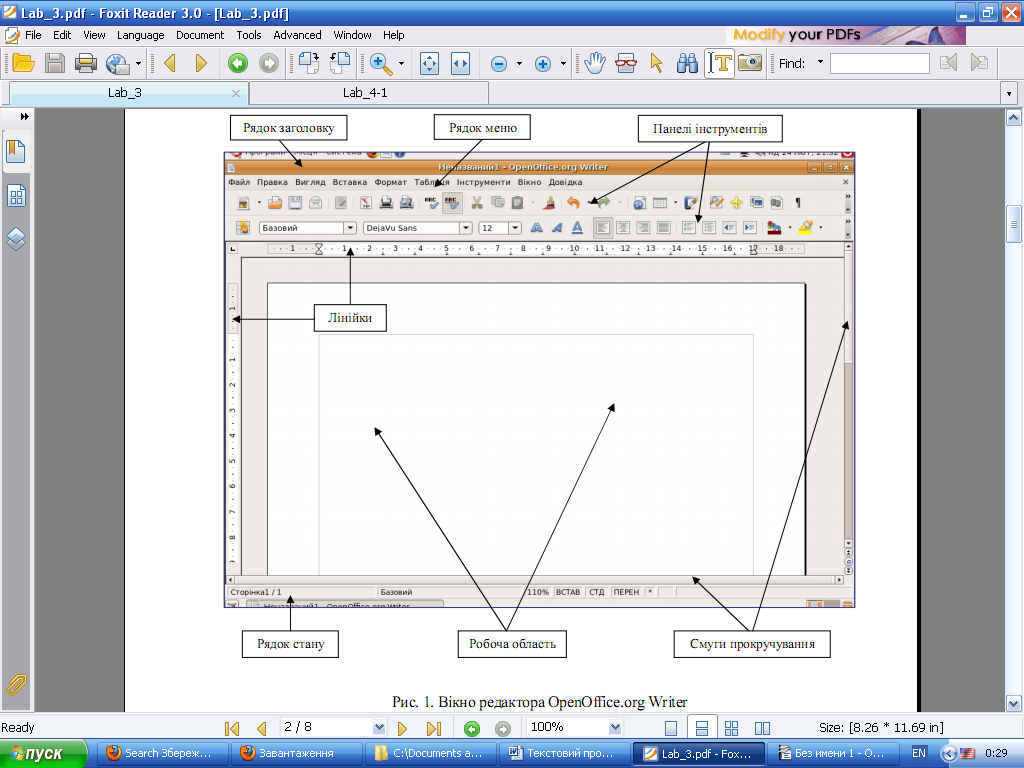This screenshot has height=768, width=1024.
Task: Open the Layers panel
Action: (16, 239)
